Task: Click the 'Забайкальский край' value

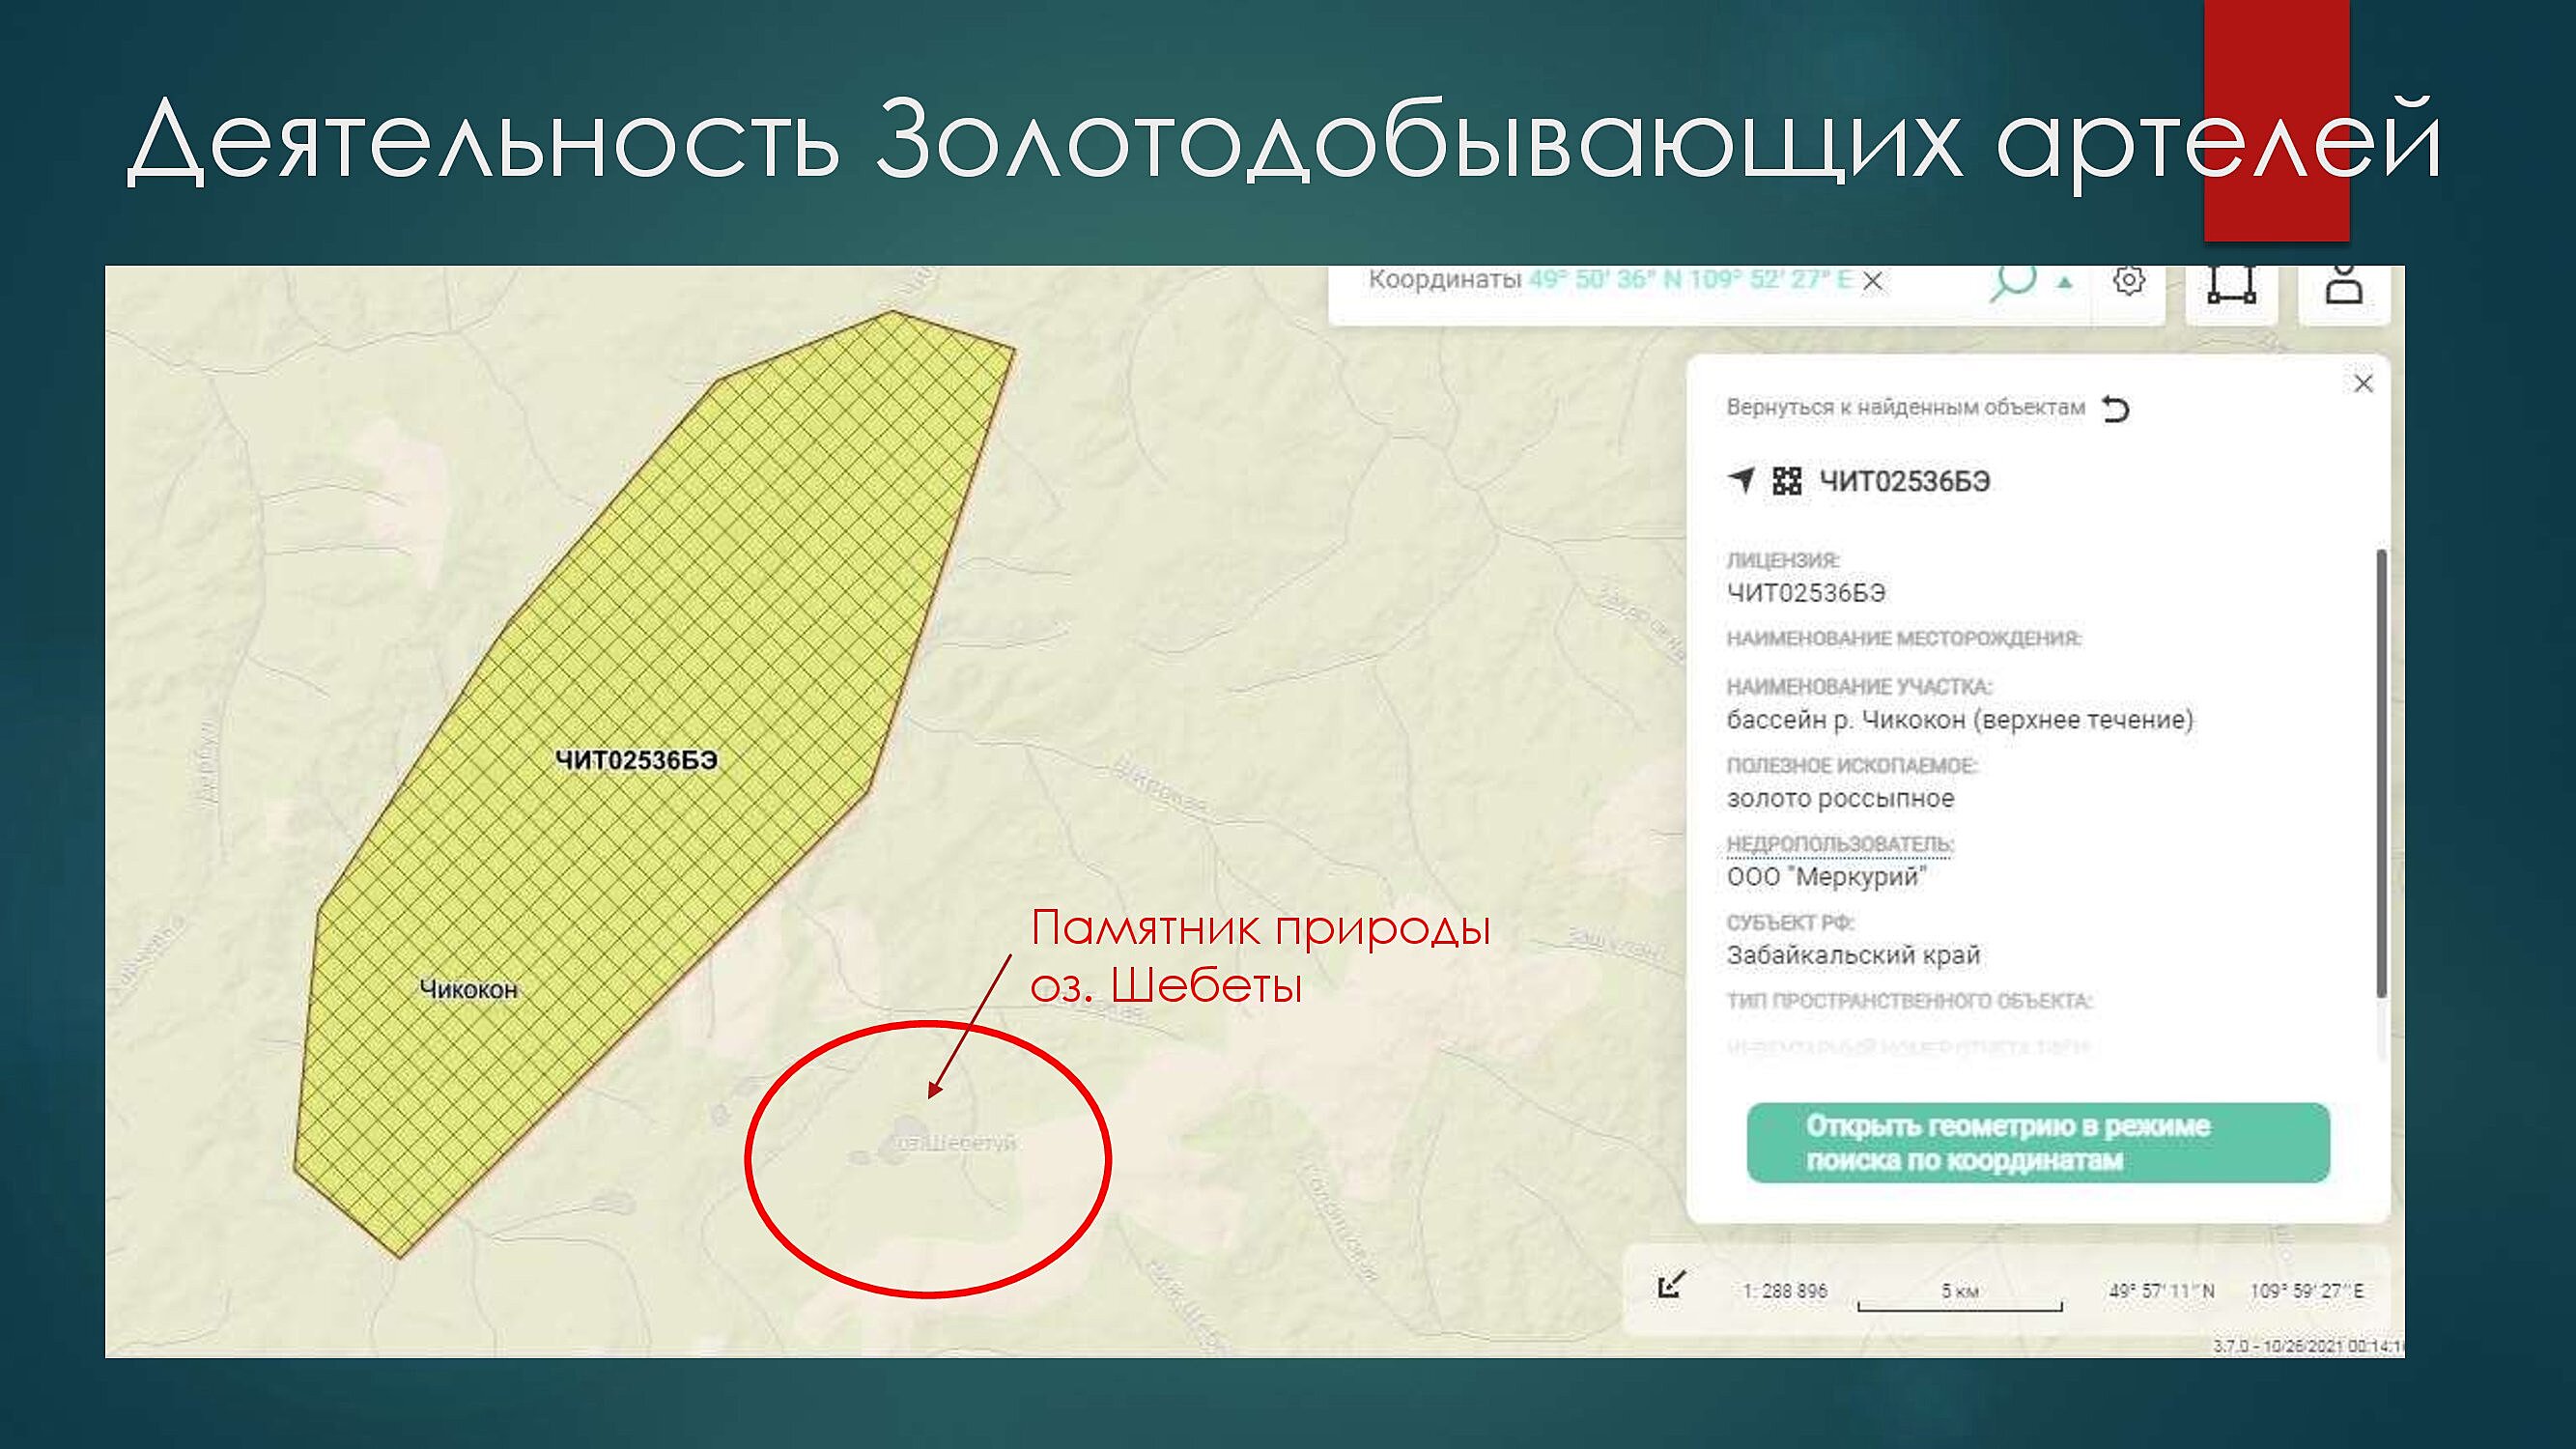Action: 1853,955
